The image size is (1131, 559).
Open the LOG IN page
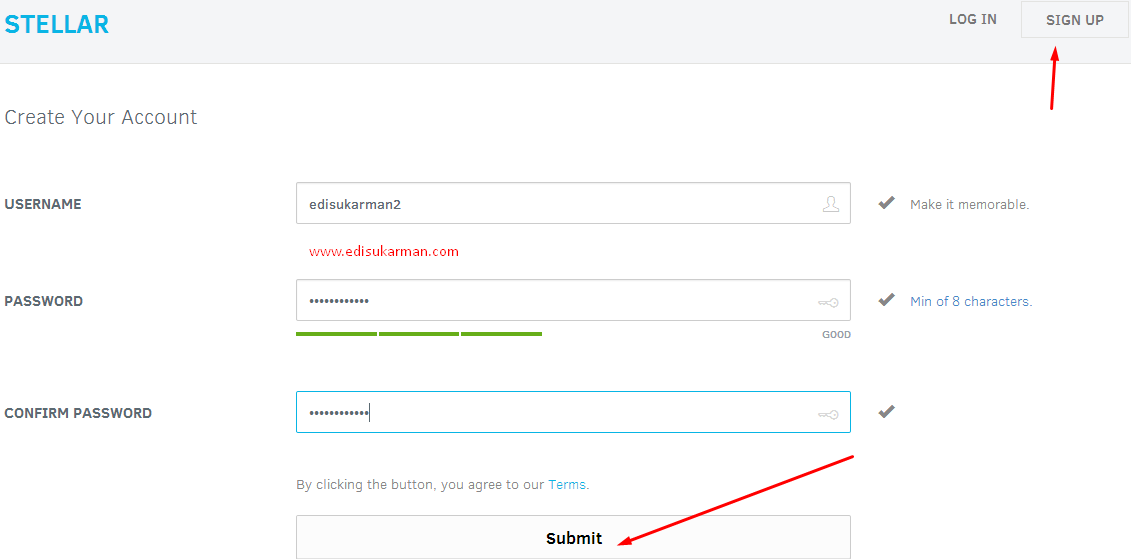click(972, 19)
